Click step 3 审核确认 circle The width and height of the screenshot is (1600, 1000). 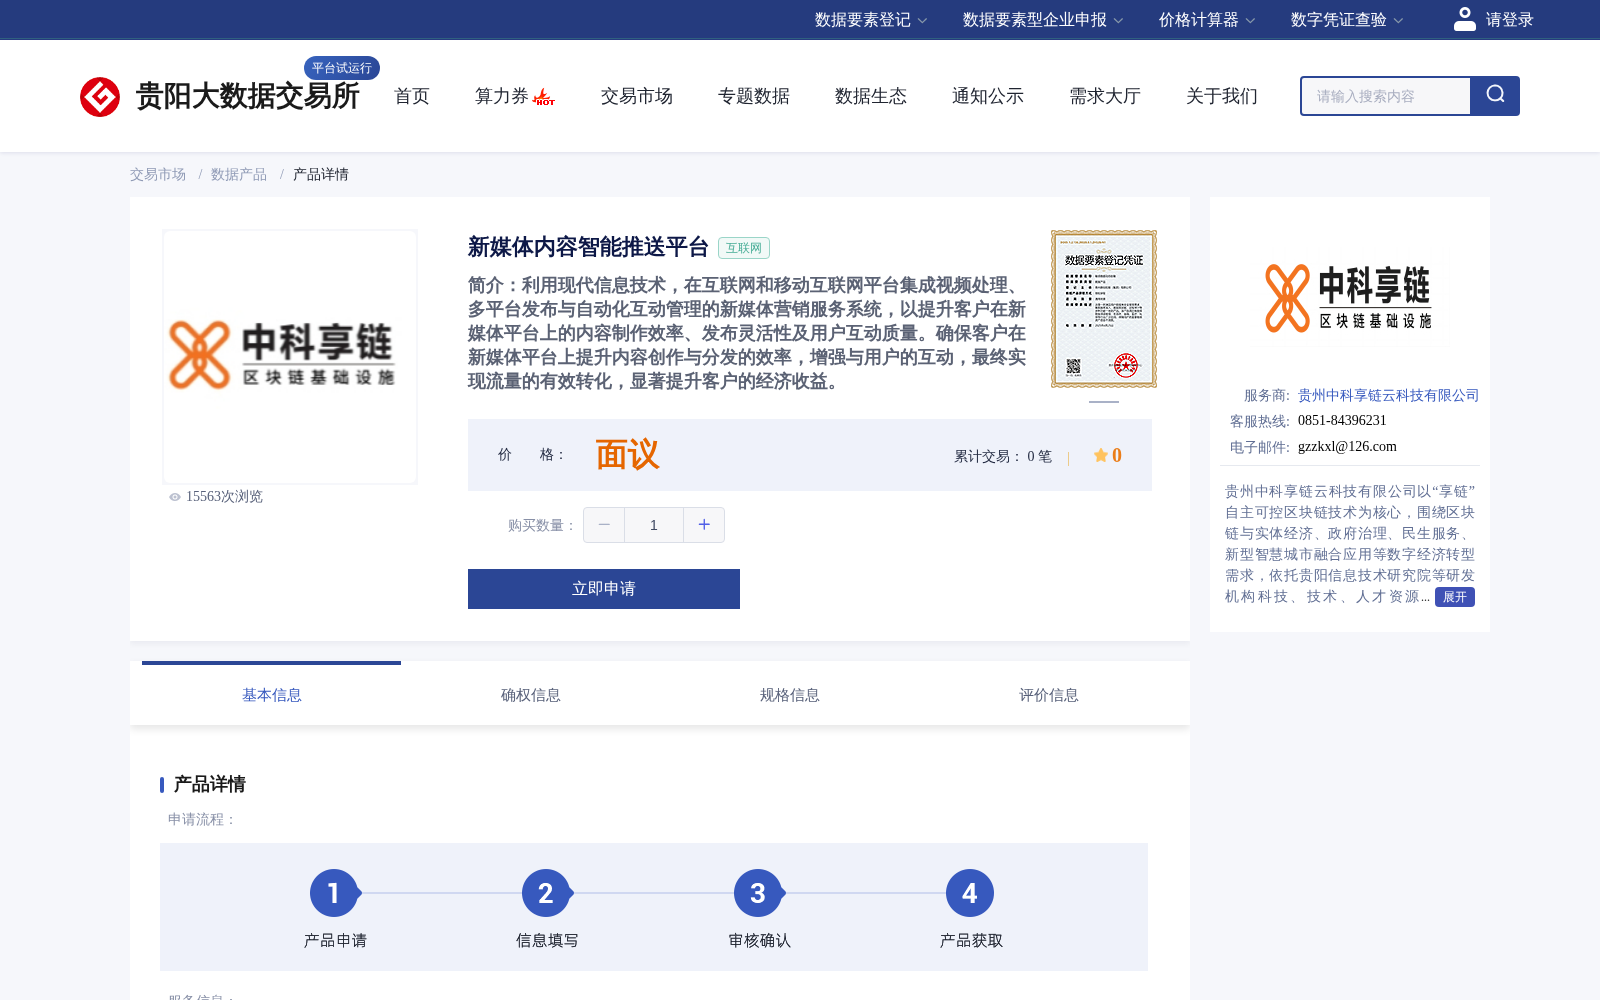[x=758, y=893]
